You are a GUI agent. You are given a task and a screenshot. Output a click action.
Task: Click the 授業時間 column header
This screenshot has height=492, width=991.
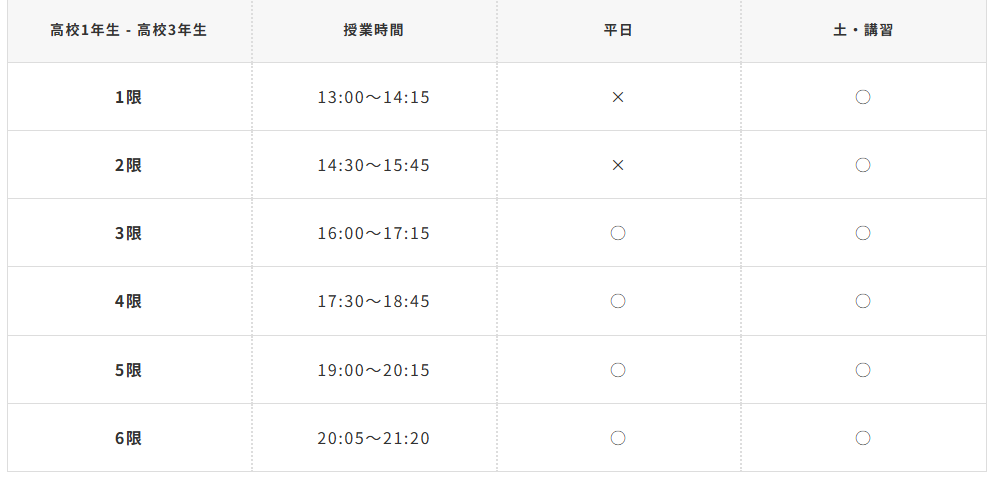[374, 30]
